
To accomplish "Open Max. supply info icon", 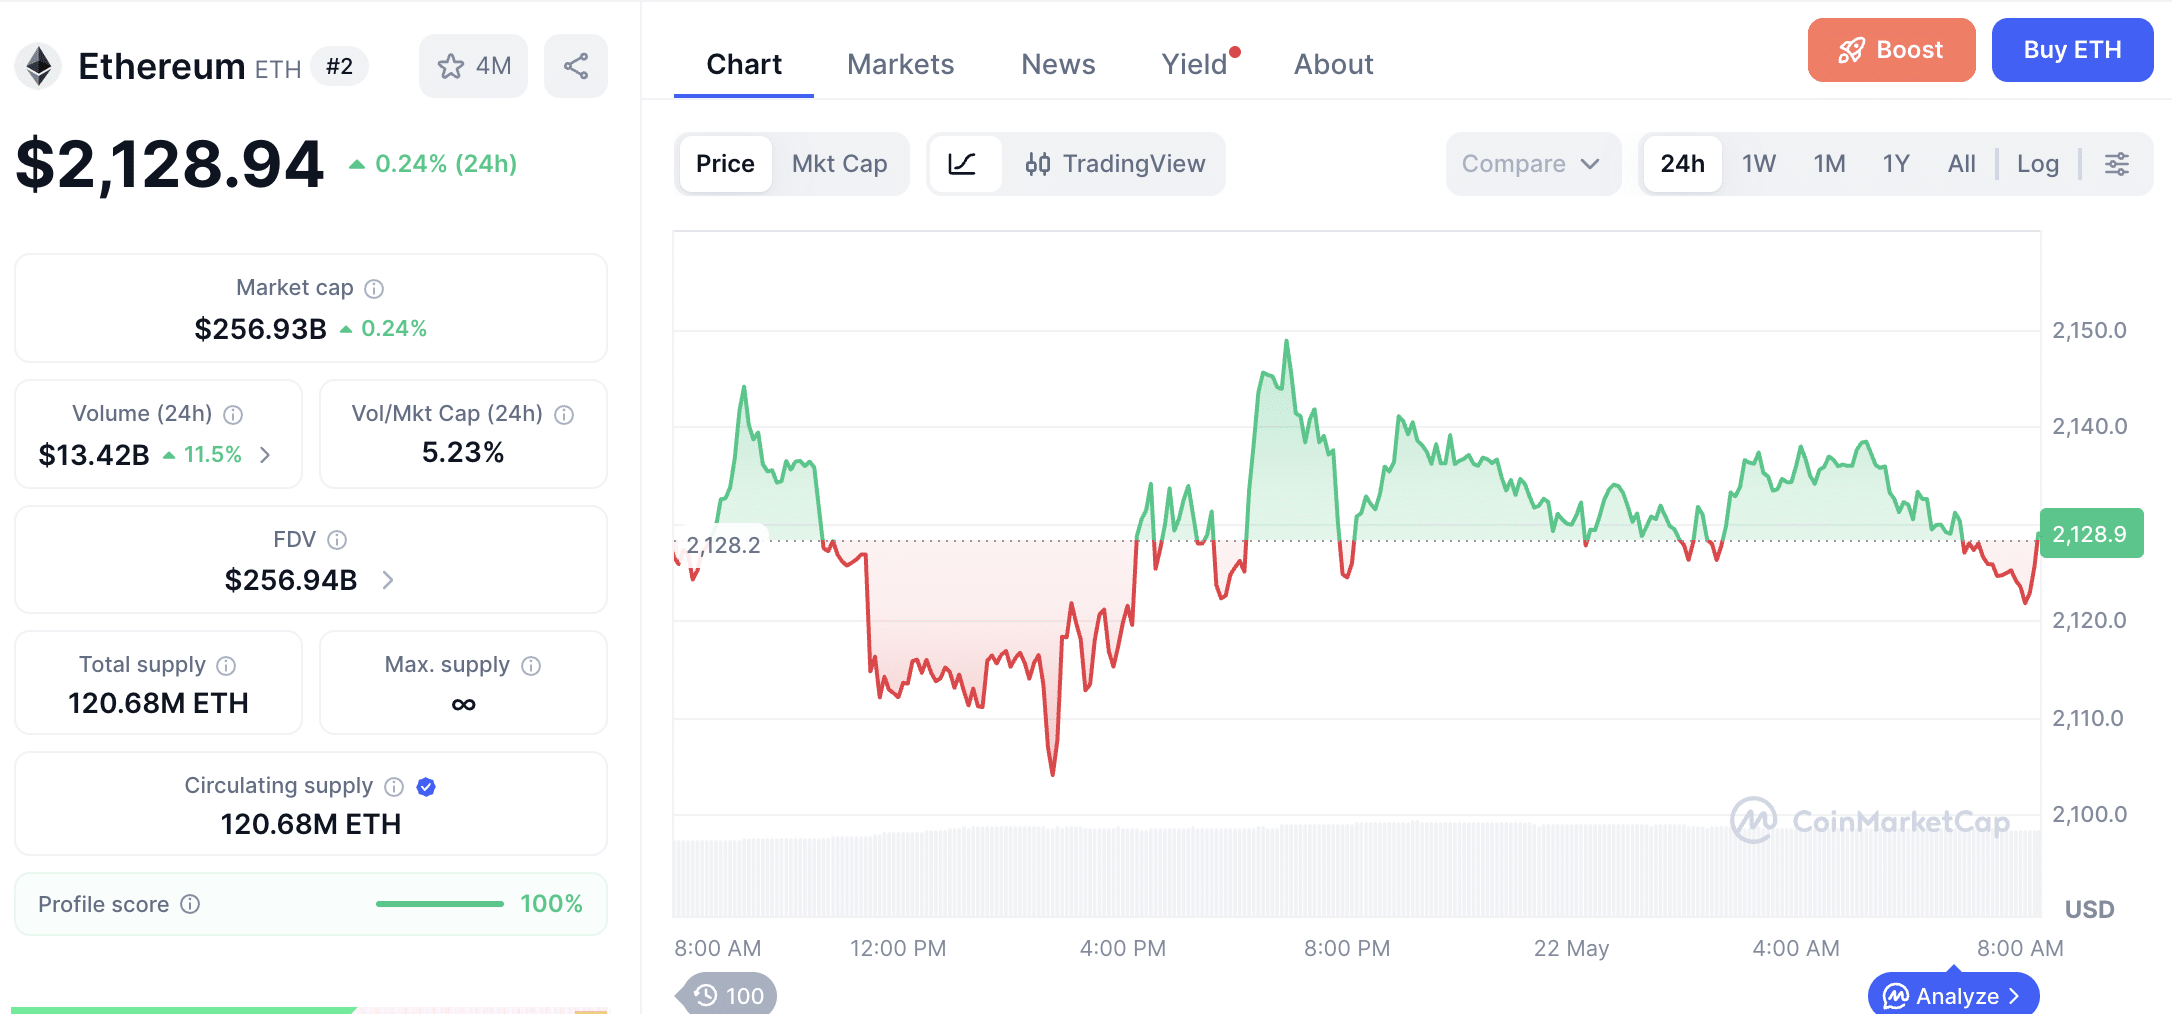I will click(x=531, y=666).
